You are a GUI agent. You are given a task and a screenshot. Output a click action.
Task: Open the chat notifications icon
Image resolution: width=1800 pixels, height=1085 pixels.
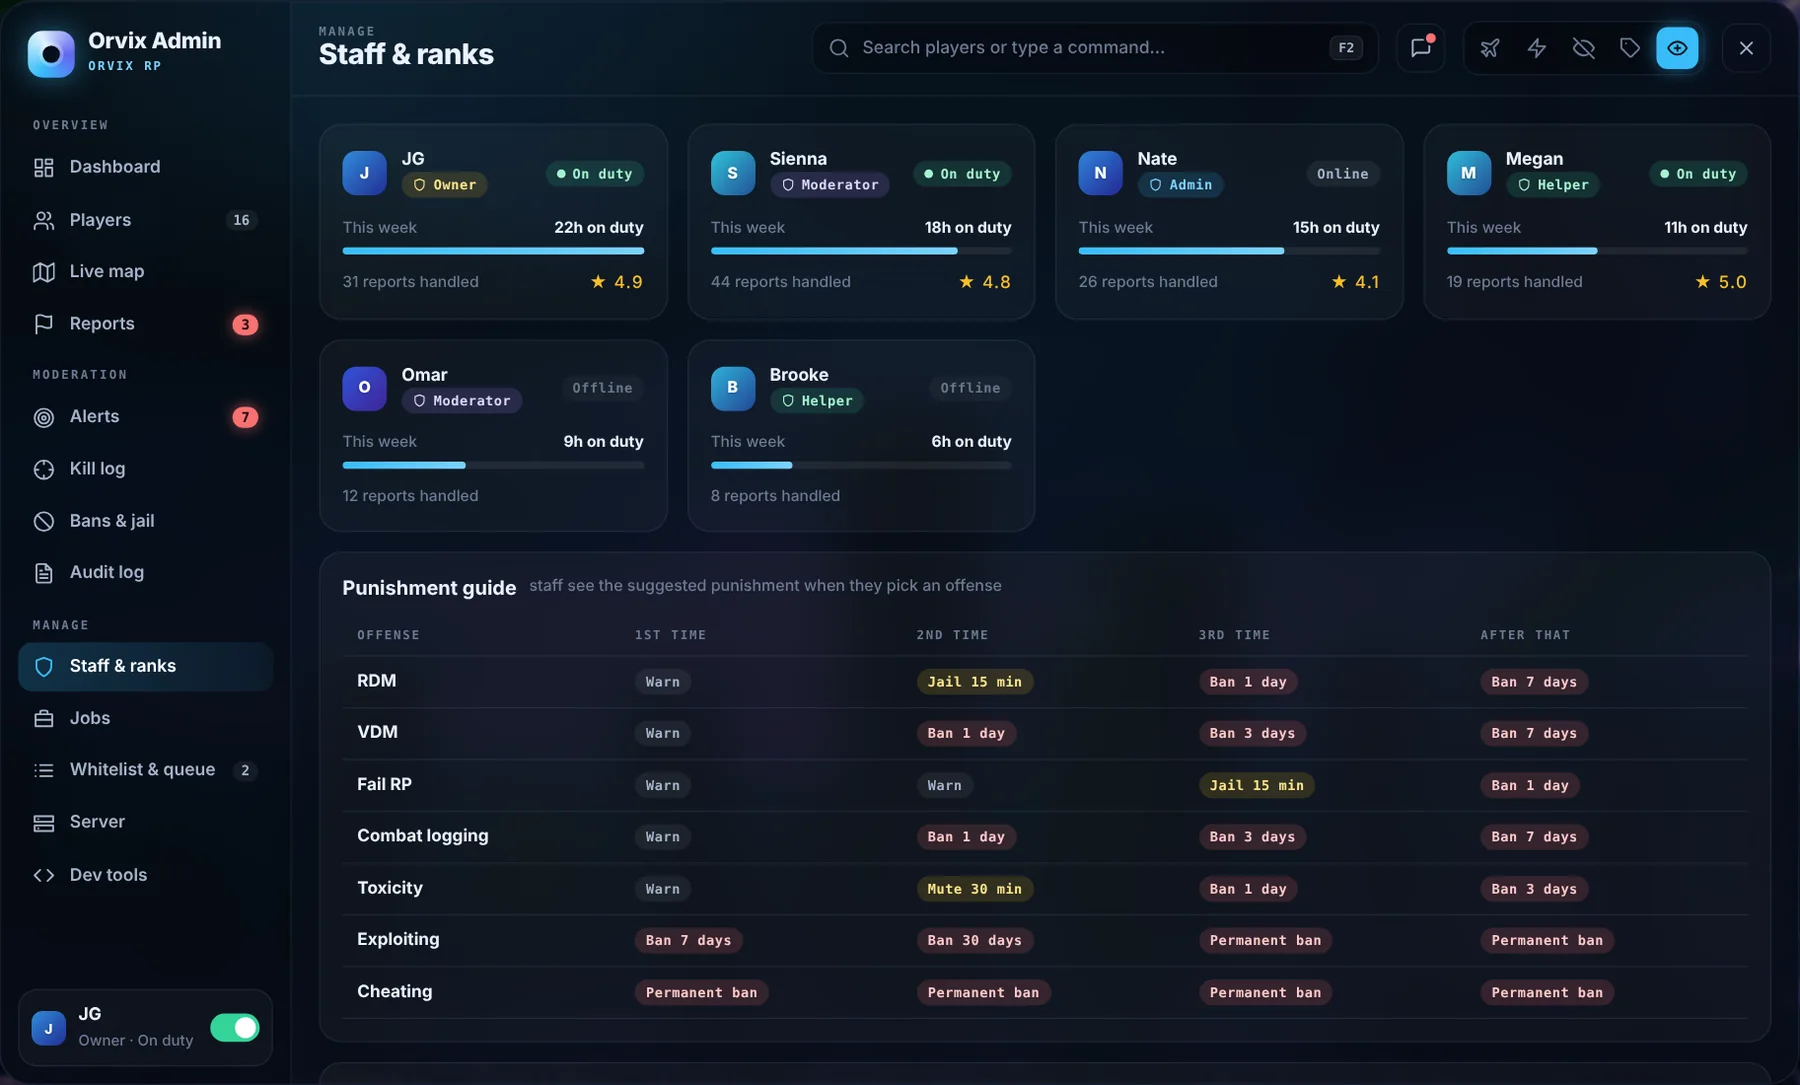[1420, 48]
